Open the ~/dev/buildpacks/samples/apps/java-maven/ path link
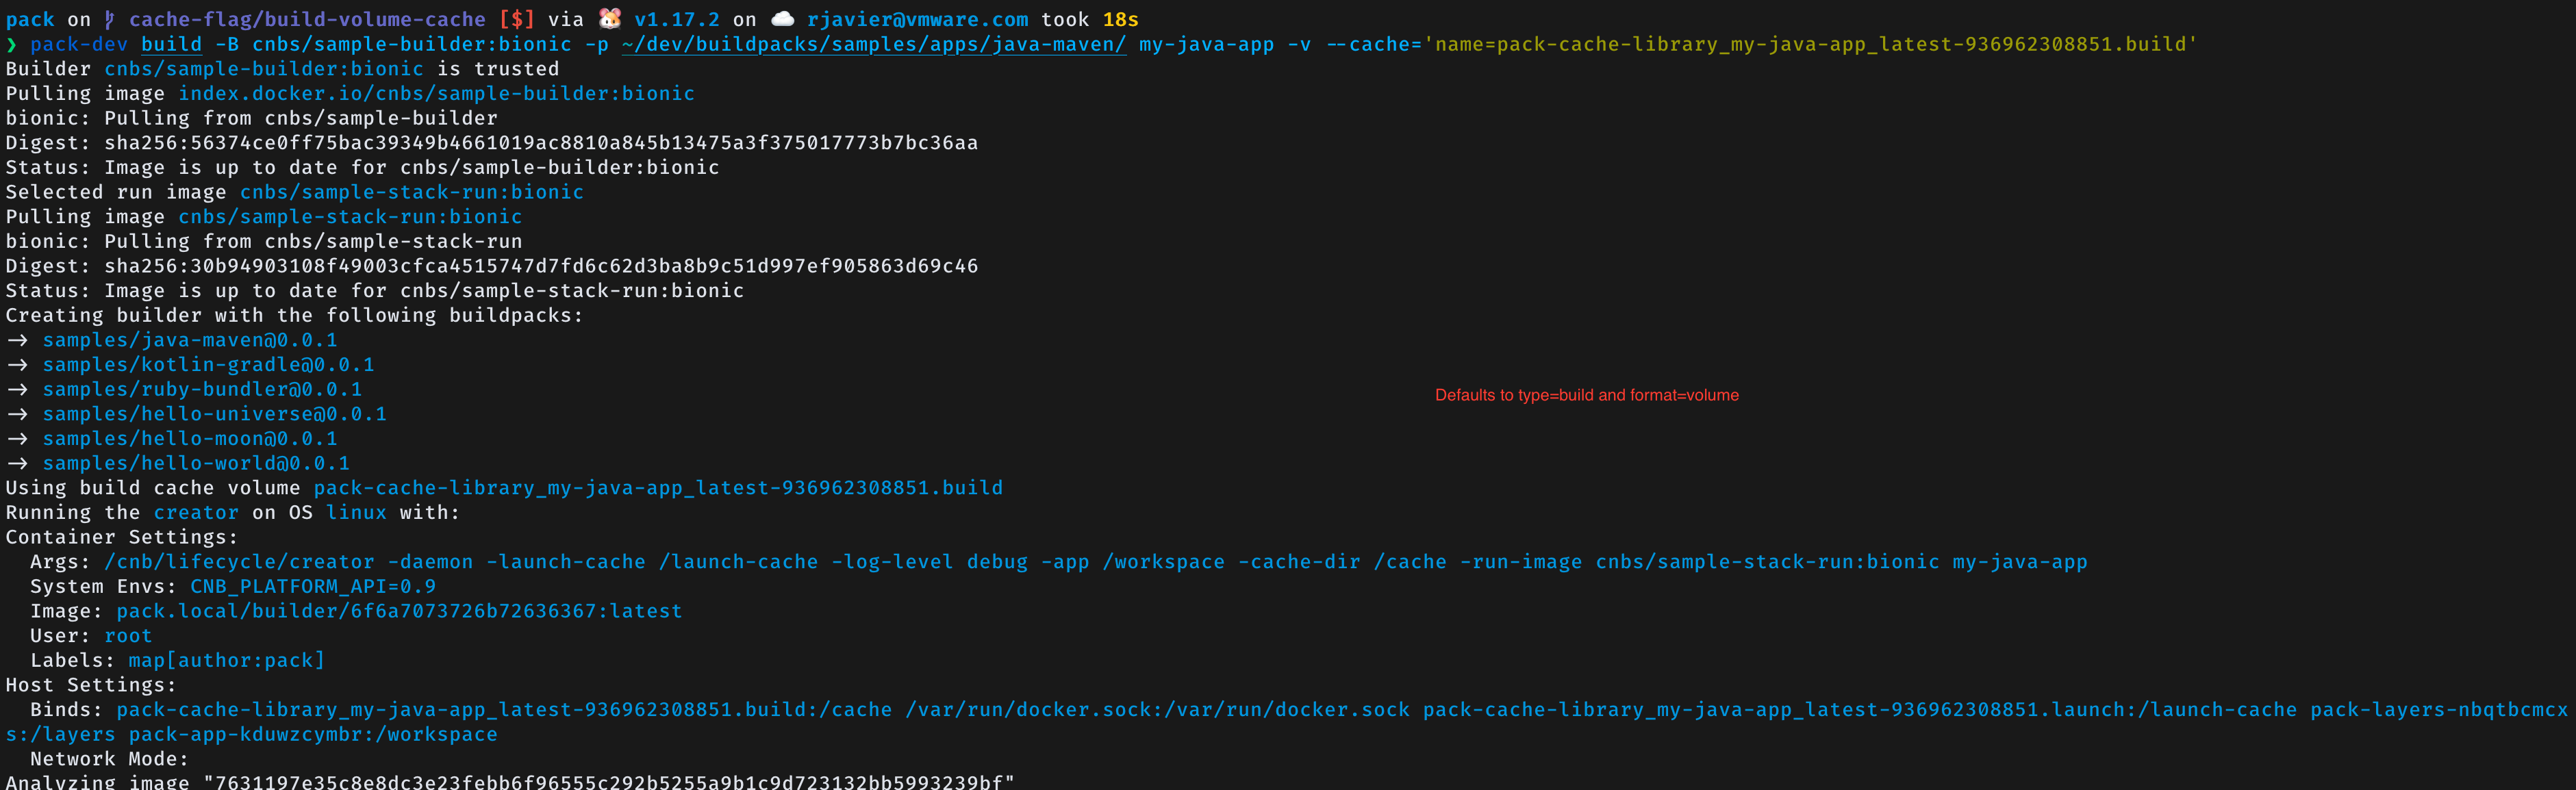This screenshot has width=2576, height=790. coord(873,44)
